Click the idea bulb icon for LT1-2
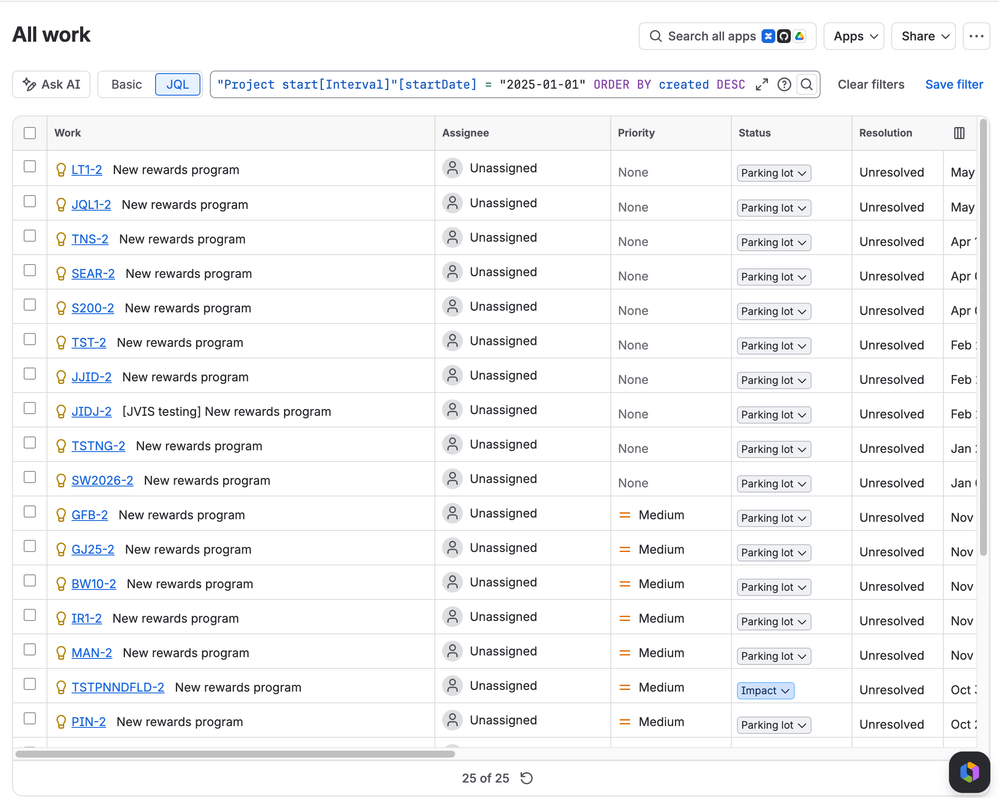Screen dimensions: 999x798 pyautogui.click(x=61, y=169)
